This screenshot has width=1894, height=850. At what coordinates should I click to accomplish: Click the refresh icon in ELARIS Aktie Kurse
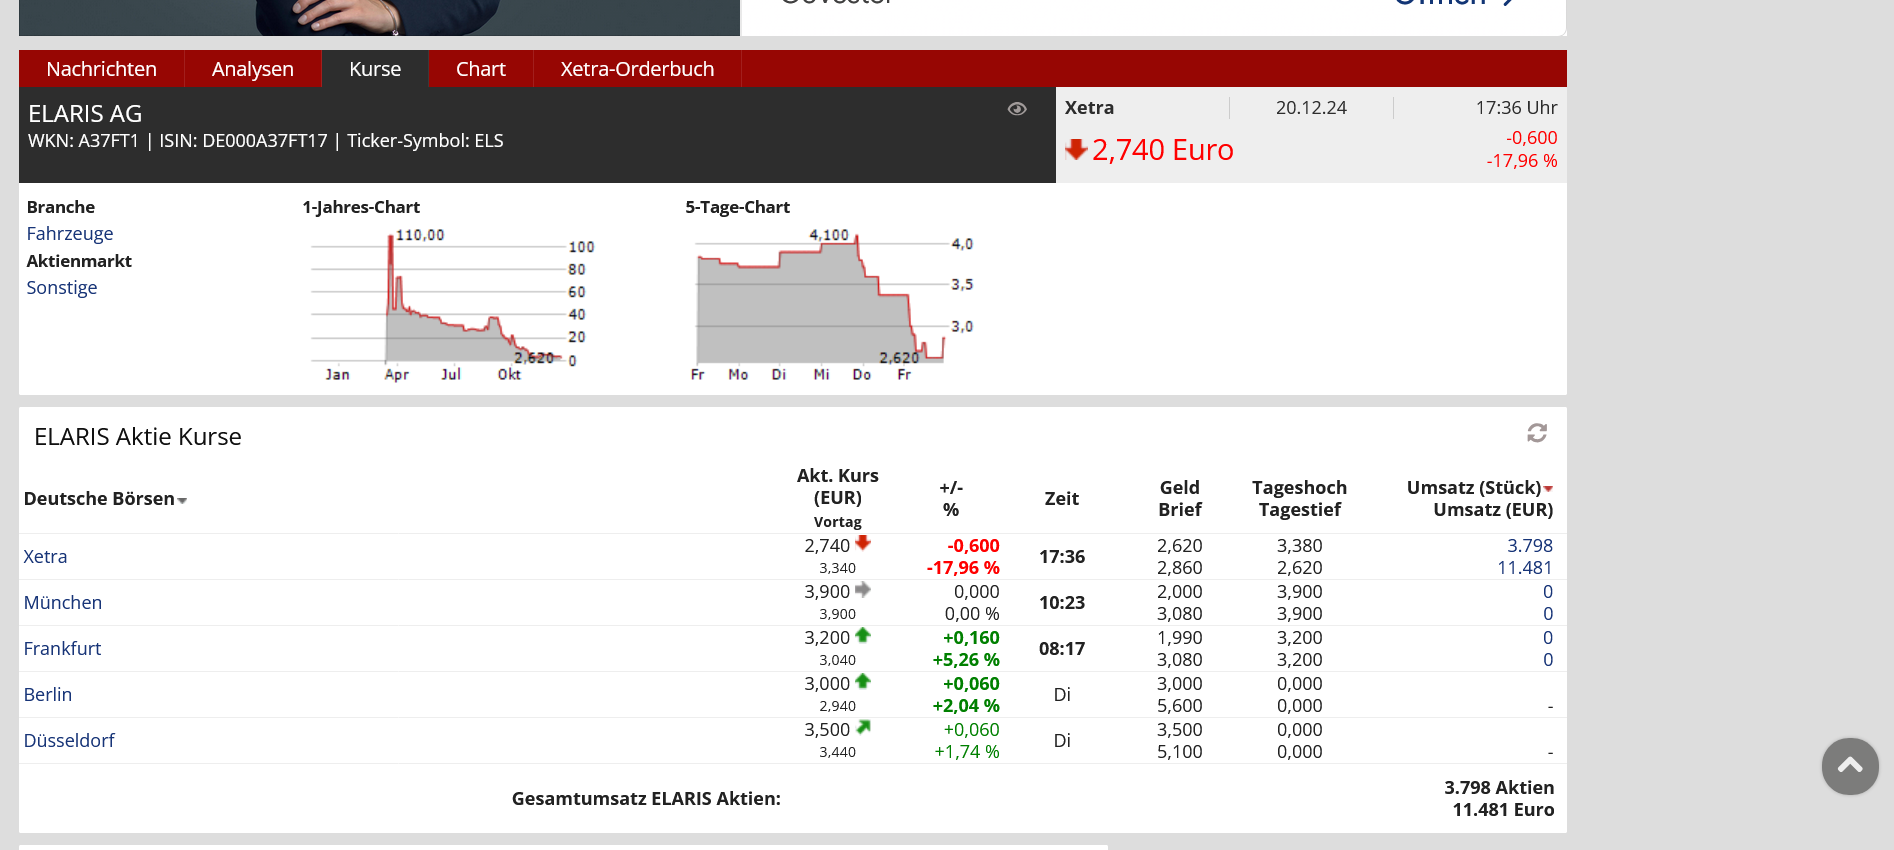1536,433
